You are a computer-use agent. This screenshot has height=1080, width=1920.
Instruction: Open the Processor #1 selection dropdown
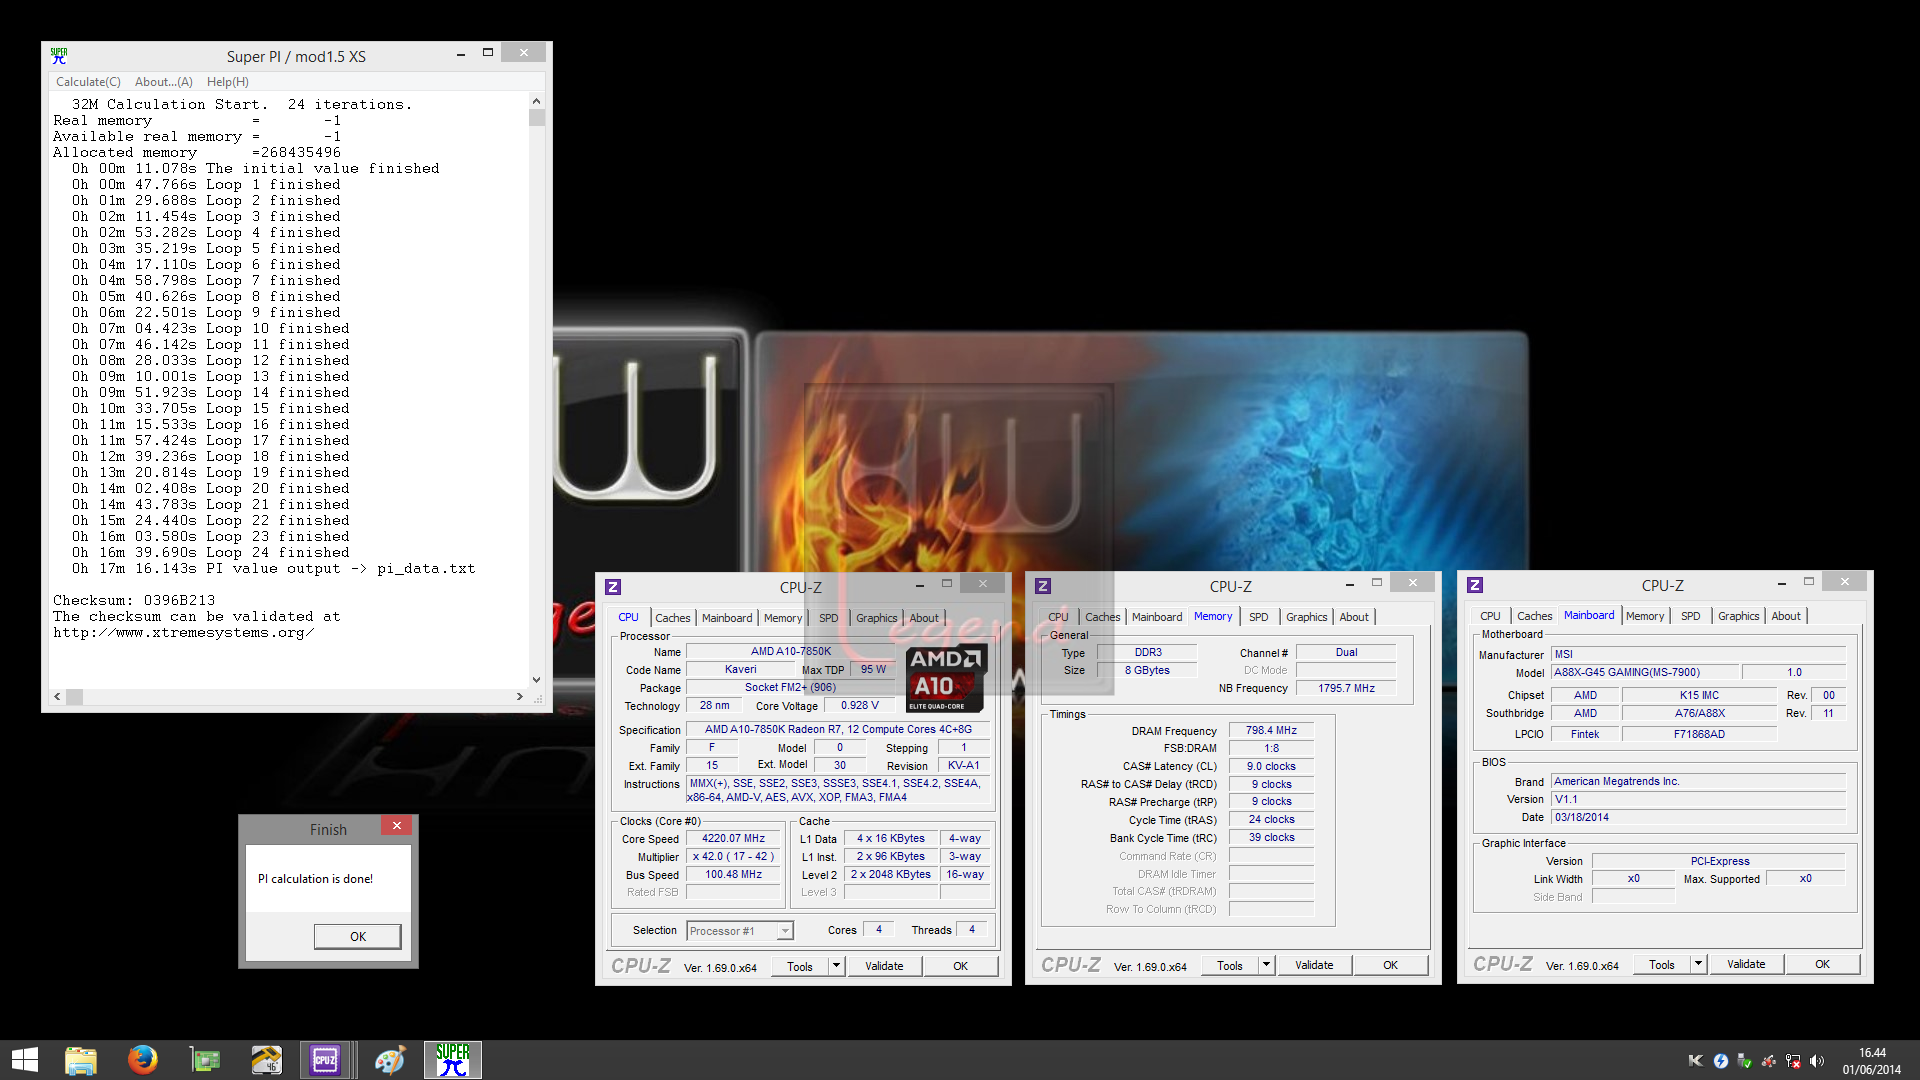(x=785, y=931)
